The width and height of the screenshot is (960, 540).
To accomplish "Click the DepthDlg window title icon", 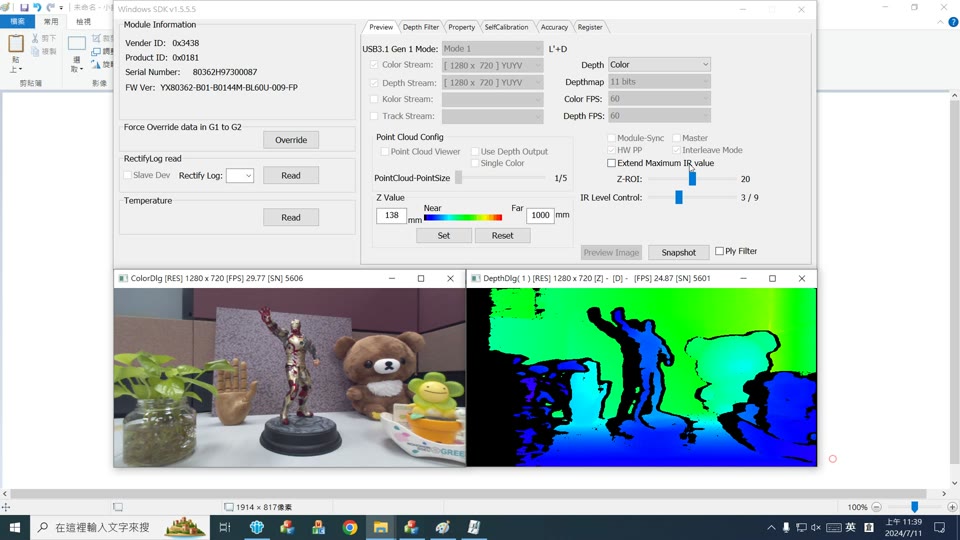I will [476, 278].
